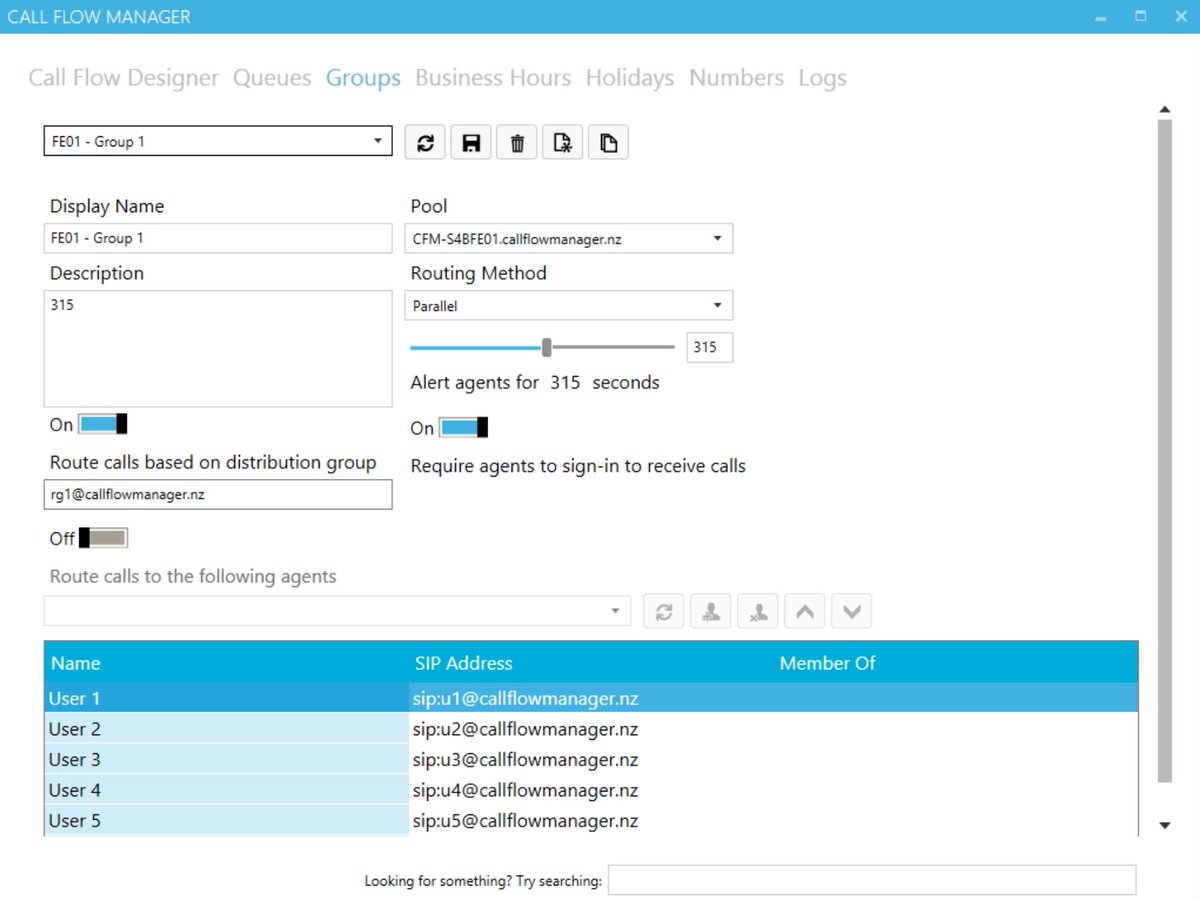
Task: Click the Display Name input field
Action: click(218, 239)
